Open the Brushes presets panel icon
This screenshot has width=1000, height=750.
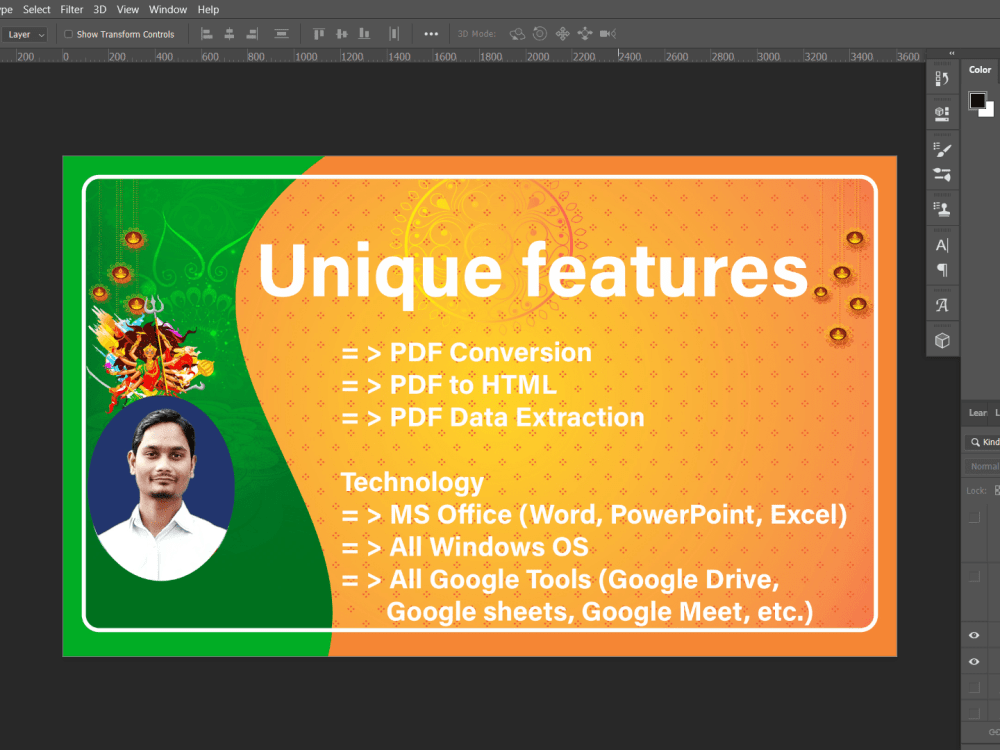[942, 174]
